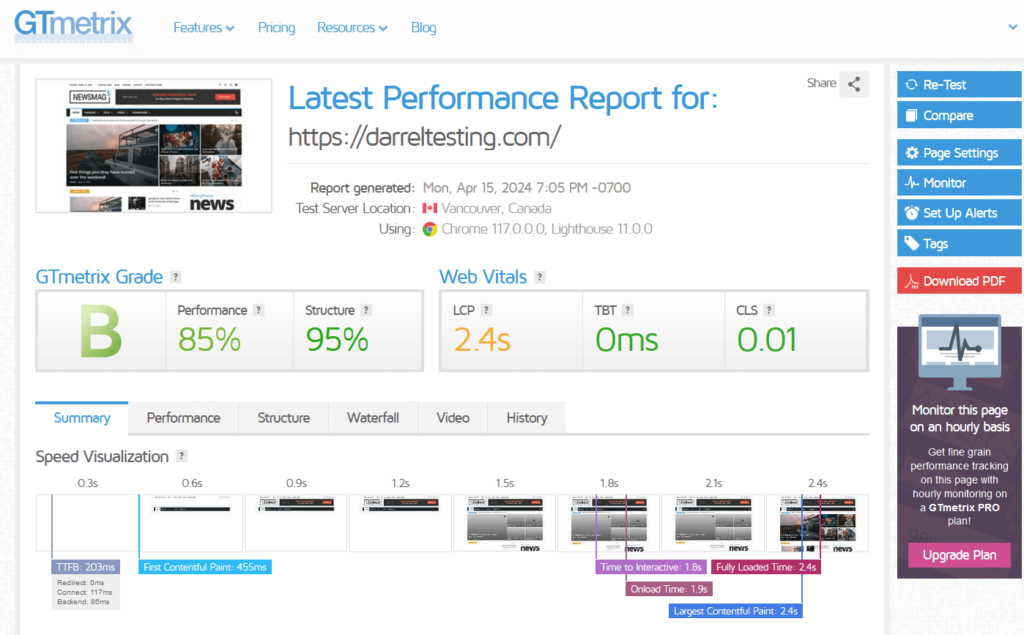Click the Onload Time: 1.9s marker
The image size is (1024, 635).
coord(669,589)
